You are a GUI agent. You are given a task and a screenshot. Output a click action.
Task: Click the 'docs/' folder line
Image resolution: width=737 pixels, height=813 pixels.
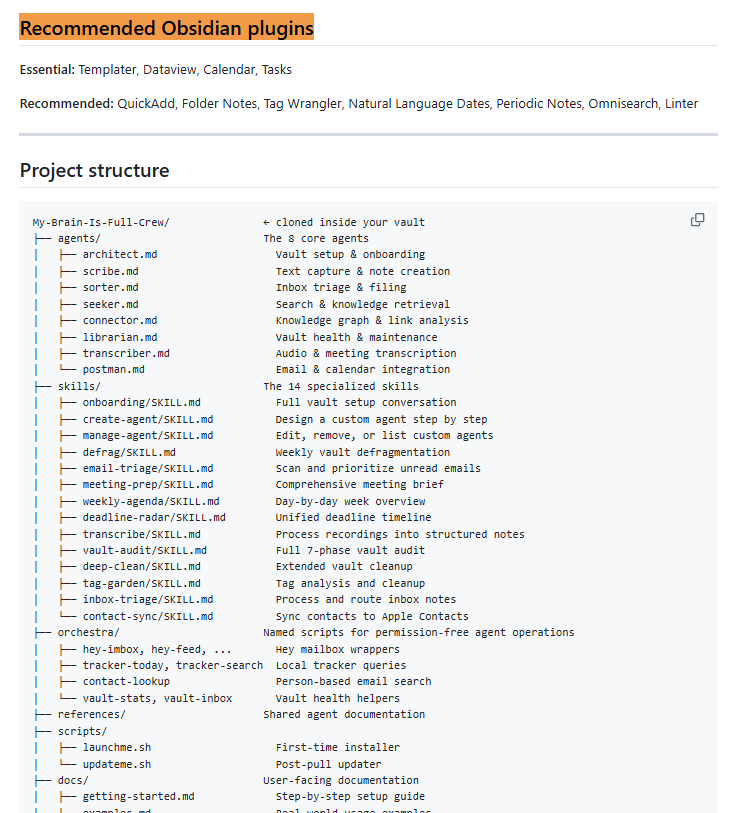[x=73, y=780]
